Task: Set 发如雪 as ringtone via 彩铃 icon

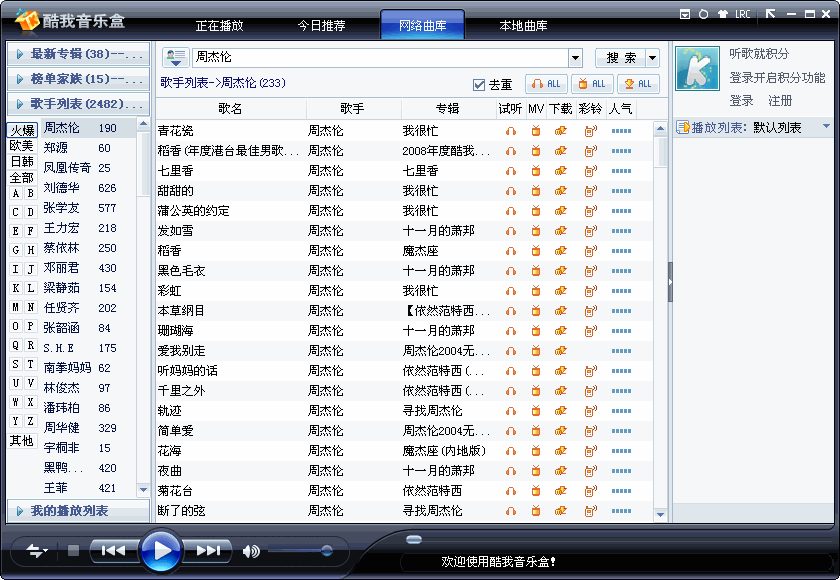Action: point(590,231)
